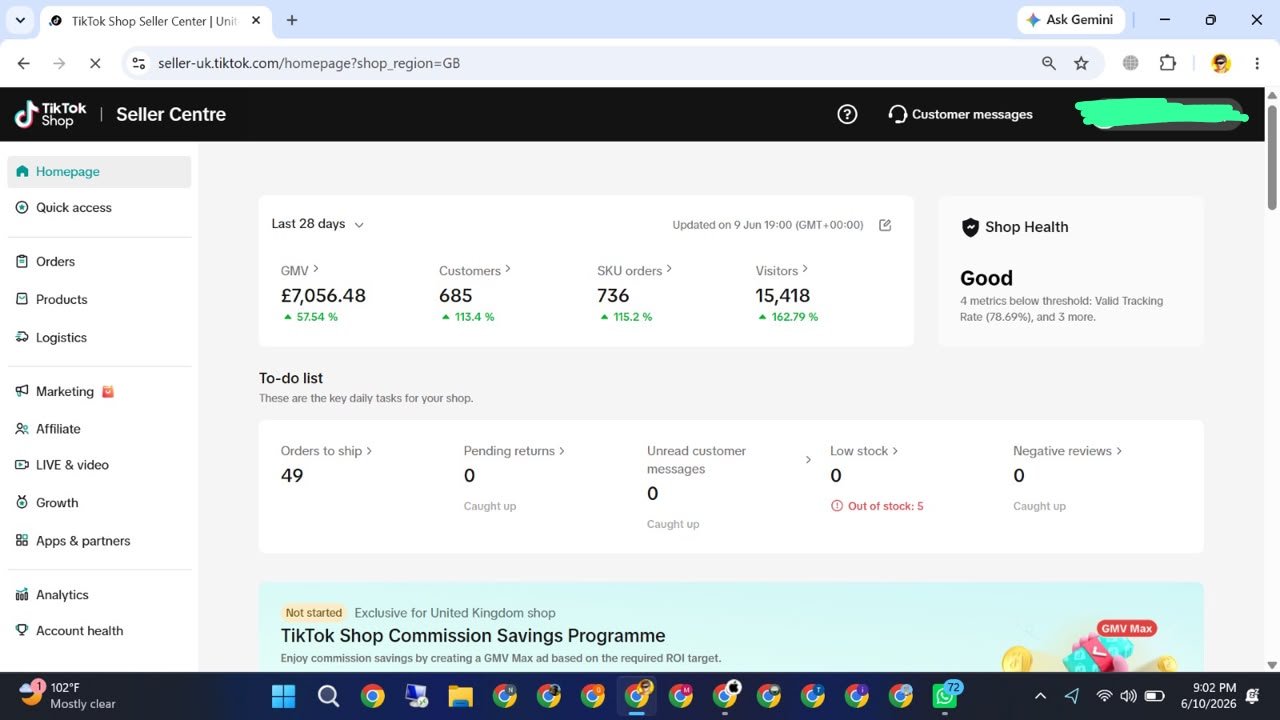Open the help question mark icon
The width and height of the screenshot is (1280, 720).
tap(847, 114)
